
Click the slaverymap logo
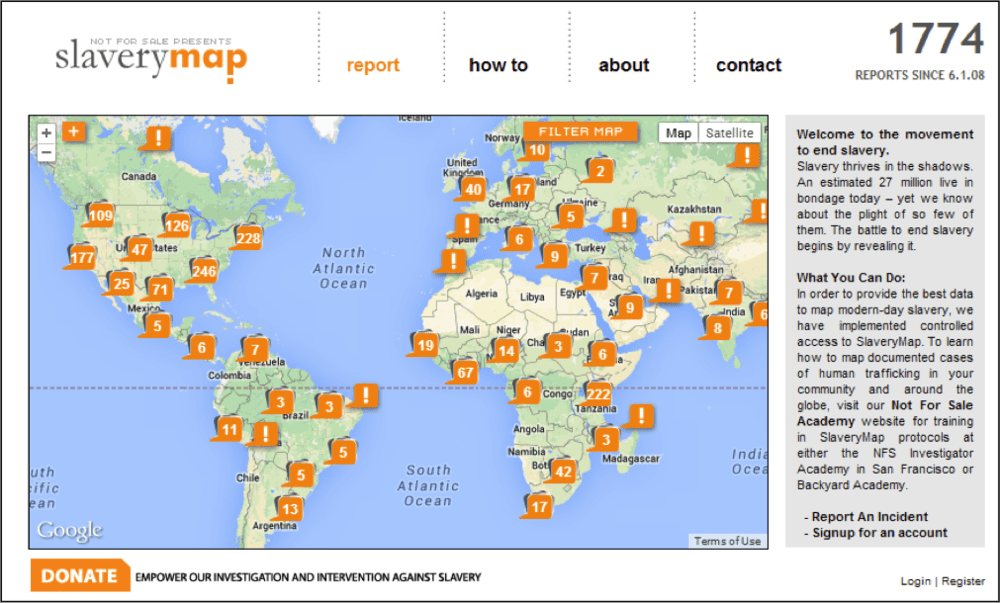click(x=151, y=59)
